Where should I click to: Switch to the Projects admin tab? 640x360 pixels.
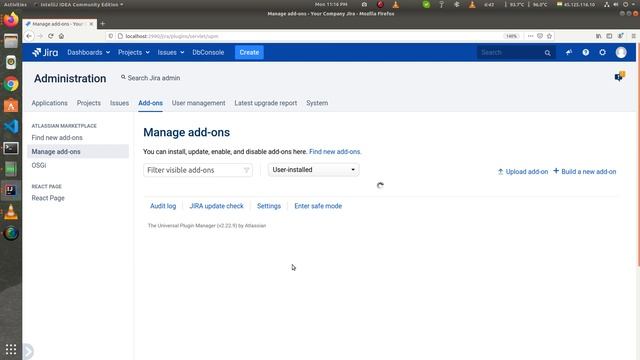[89, 103]
